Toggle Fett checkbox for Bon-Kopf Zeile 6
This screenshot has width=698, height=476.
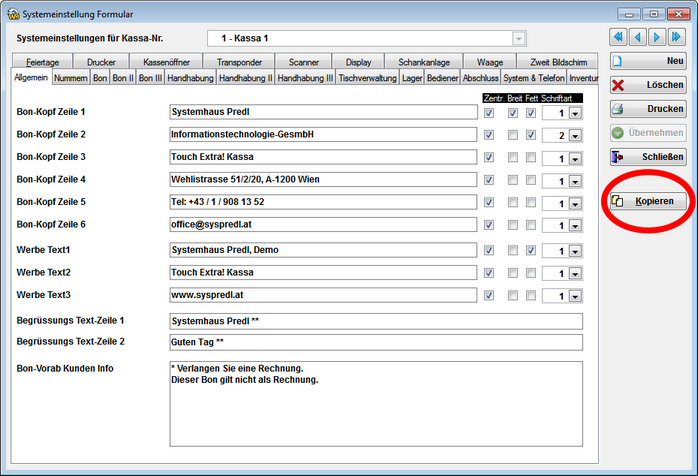pos(531,225)
